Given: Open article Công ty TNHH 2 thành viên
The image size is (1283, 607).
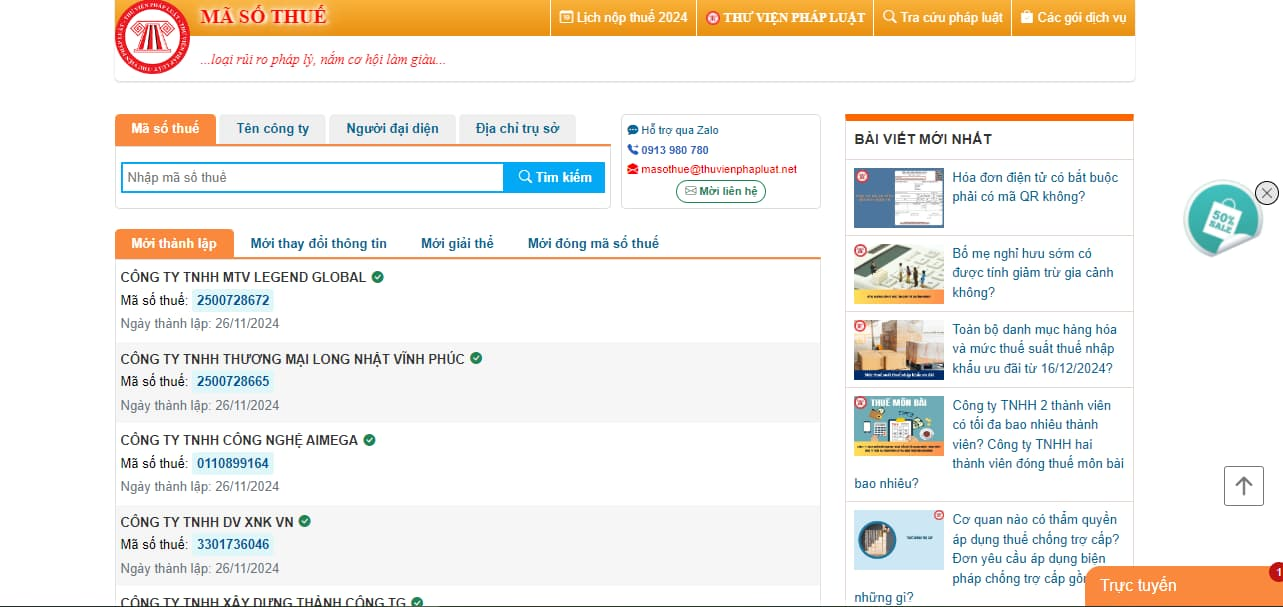Looking at the screenshot, I should (1037, 434).
